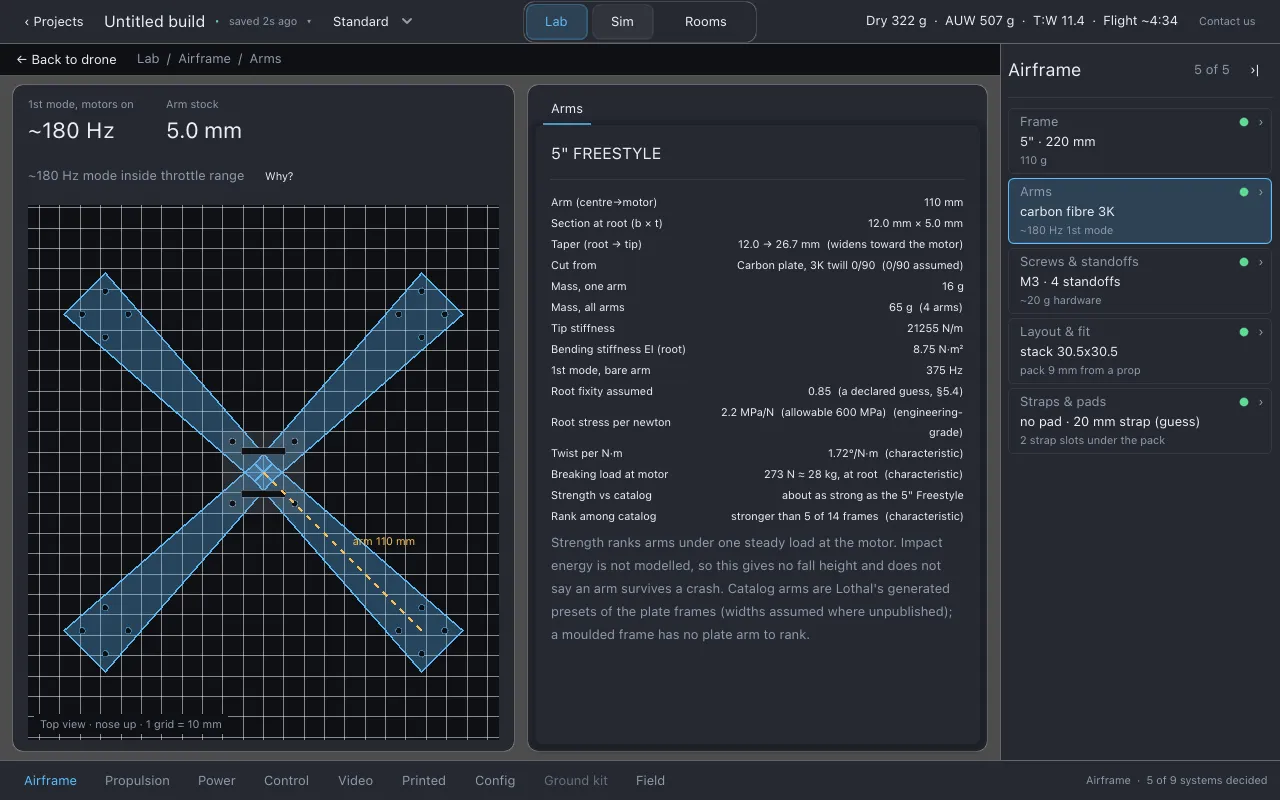The image size is (1280, 800).
Task: Select the Arms carbon fibre 3K card
Action: click(1139, 211)
